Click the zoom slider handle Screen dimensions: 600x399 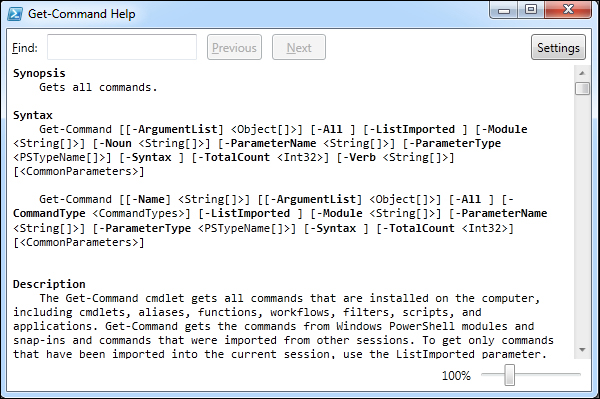509,375
